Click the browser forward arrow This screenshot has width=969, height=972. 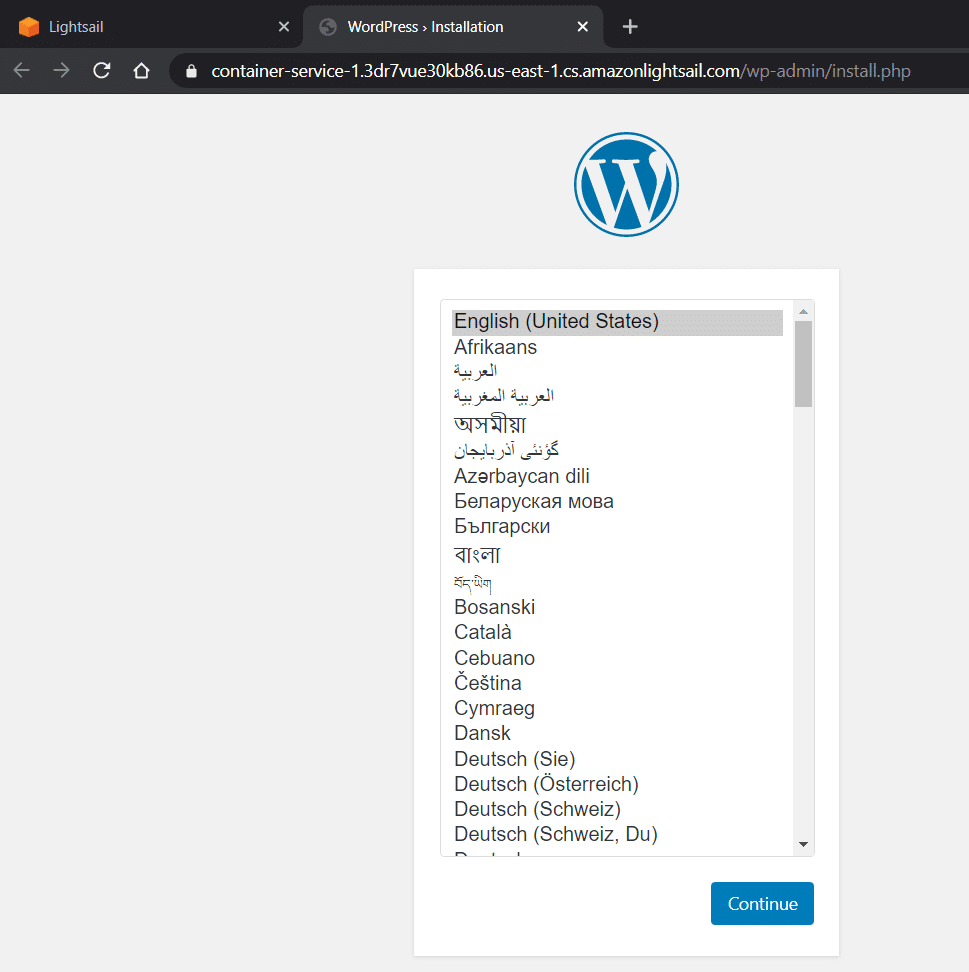[x=61, y=71]
